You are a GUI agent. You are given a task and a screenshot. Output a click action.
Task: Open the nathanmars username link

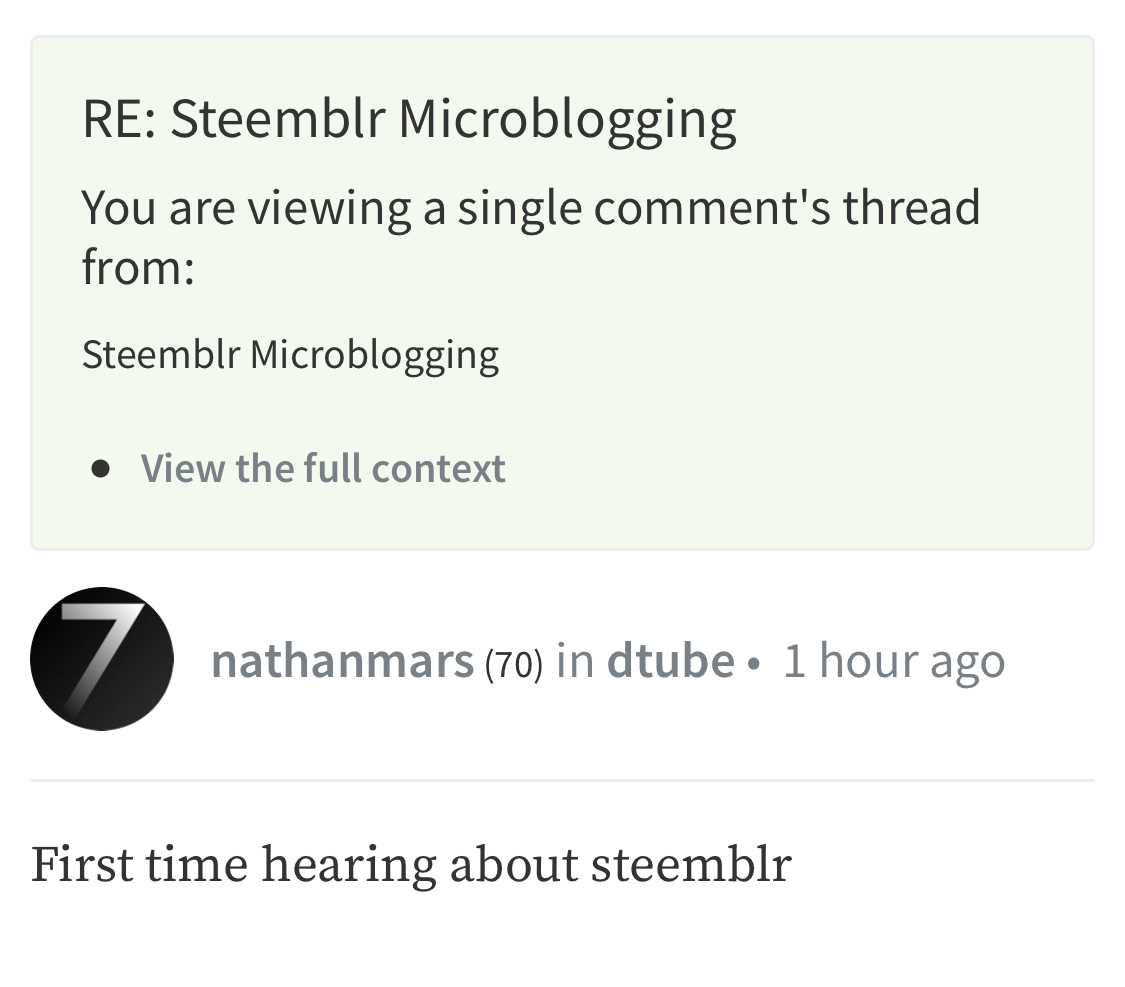click(342, 661)
